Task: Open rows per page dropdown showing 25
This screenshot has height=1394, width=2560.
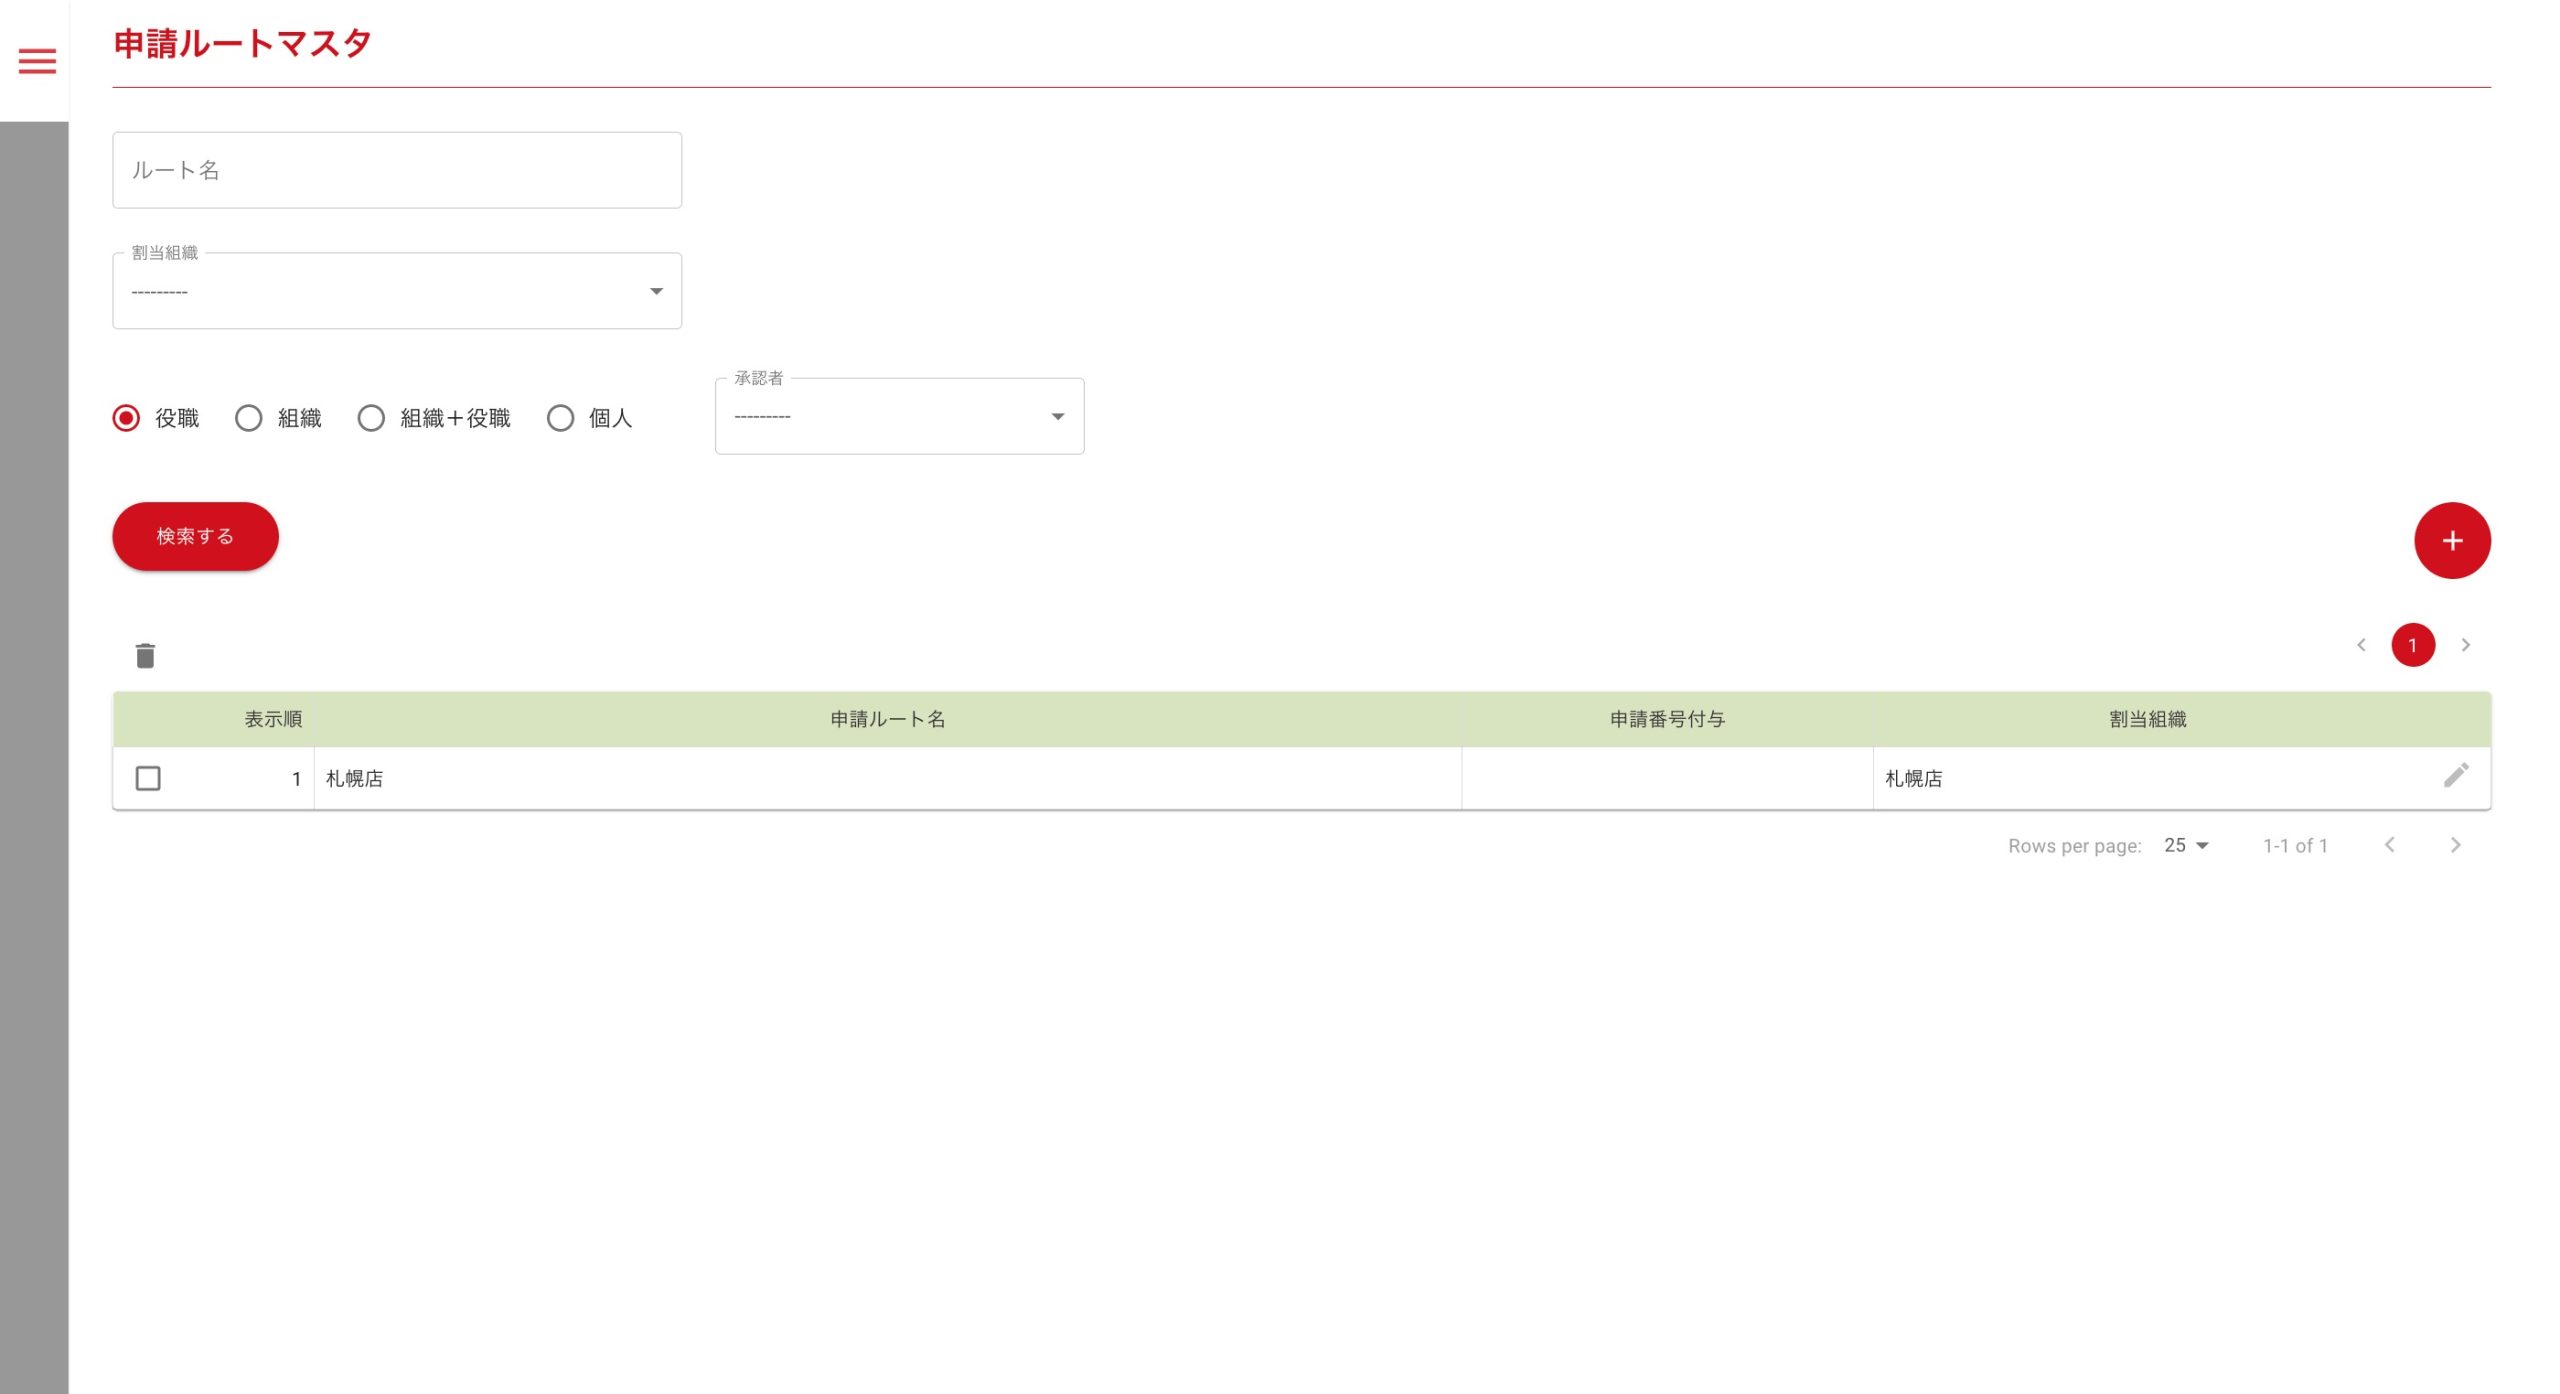Action: coord(2185,845)
